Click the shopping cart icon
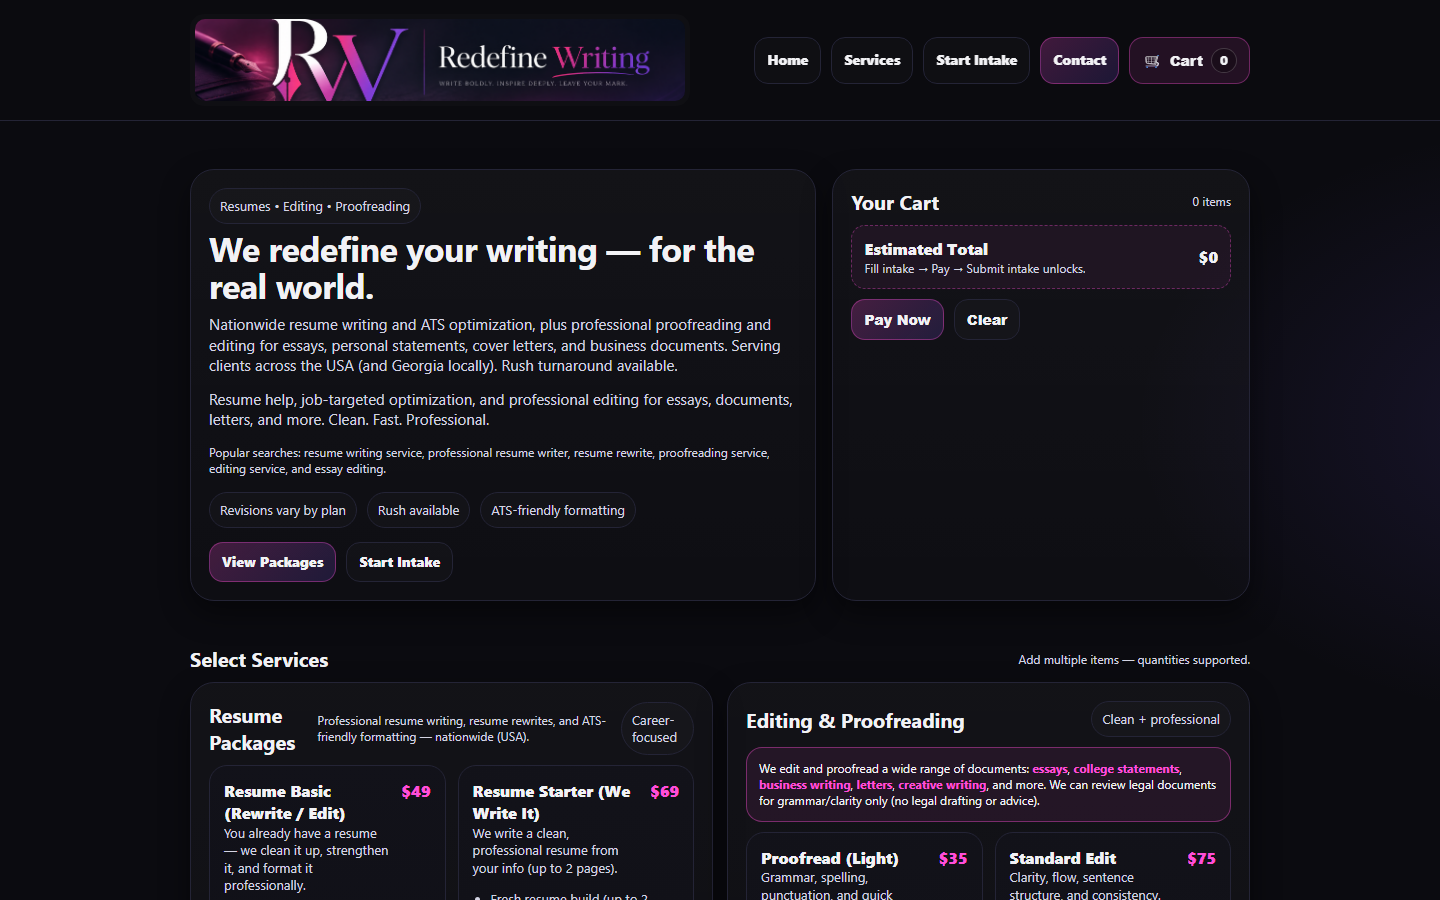The image size is (1440, 900). pos(1152,61)
